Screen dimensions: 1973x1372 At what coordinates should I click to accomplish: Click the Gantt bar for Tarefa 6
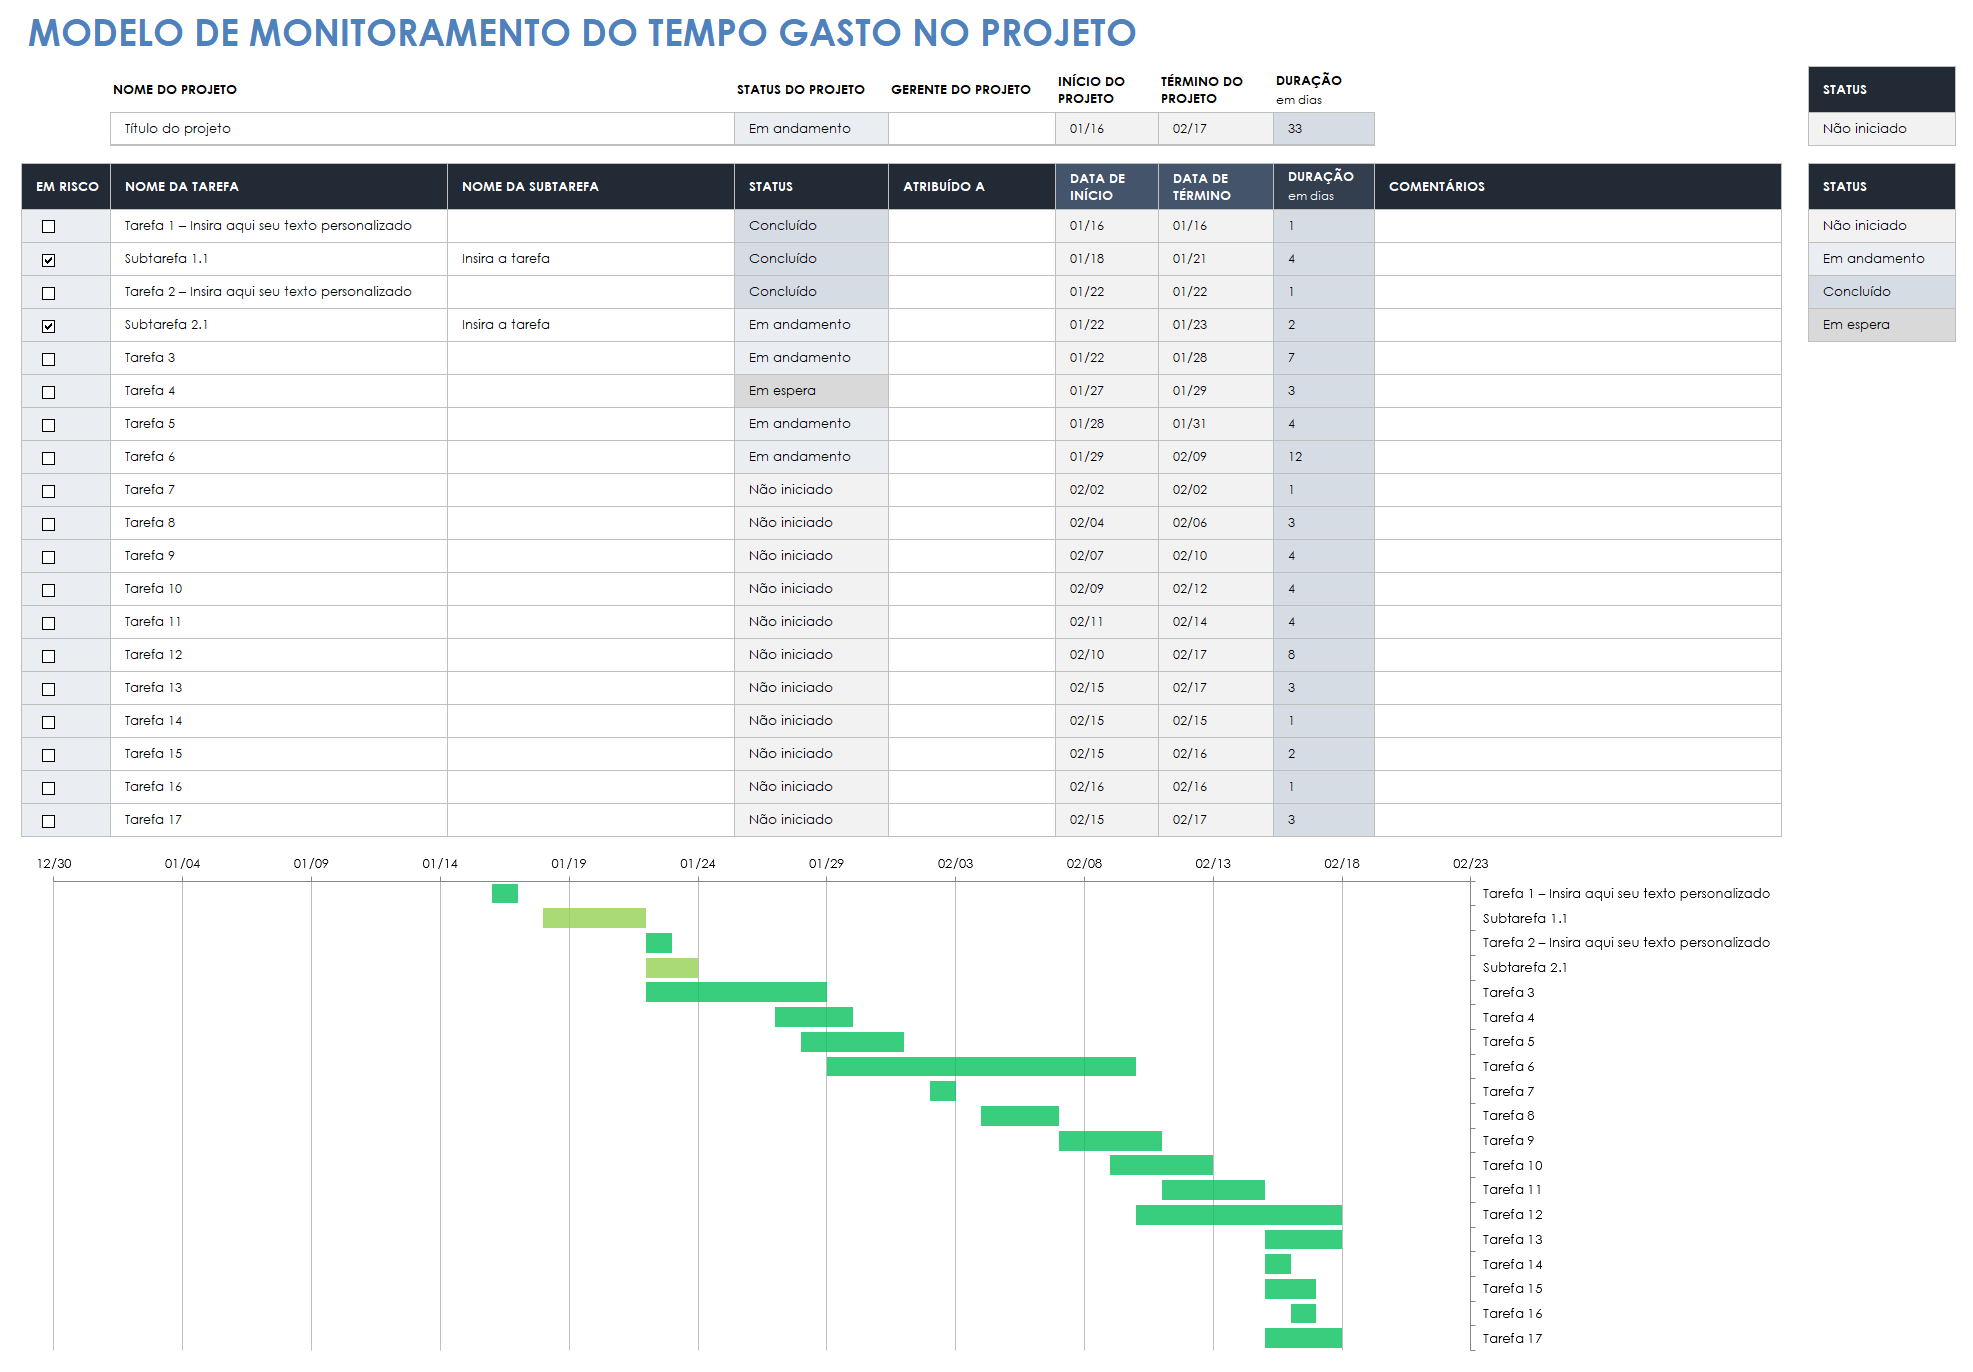click(981, 1066)
